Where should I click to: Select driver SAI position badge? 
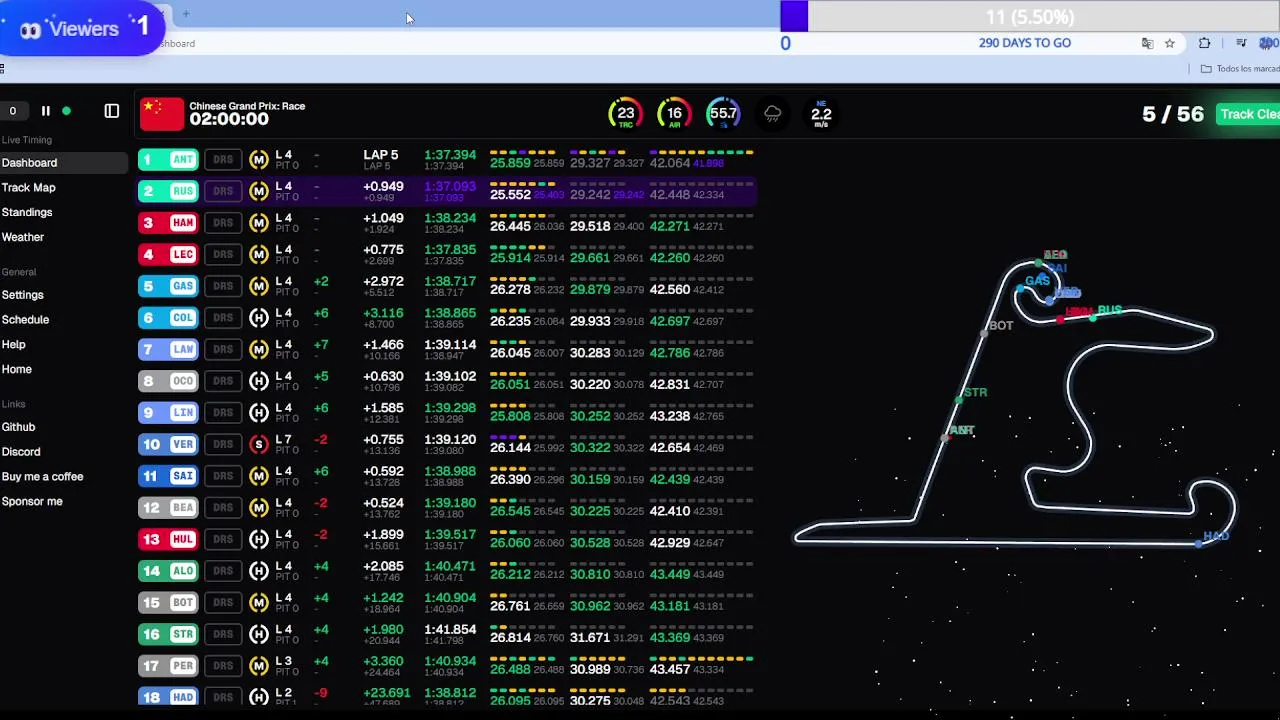coord(168,476)
